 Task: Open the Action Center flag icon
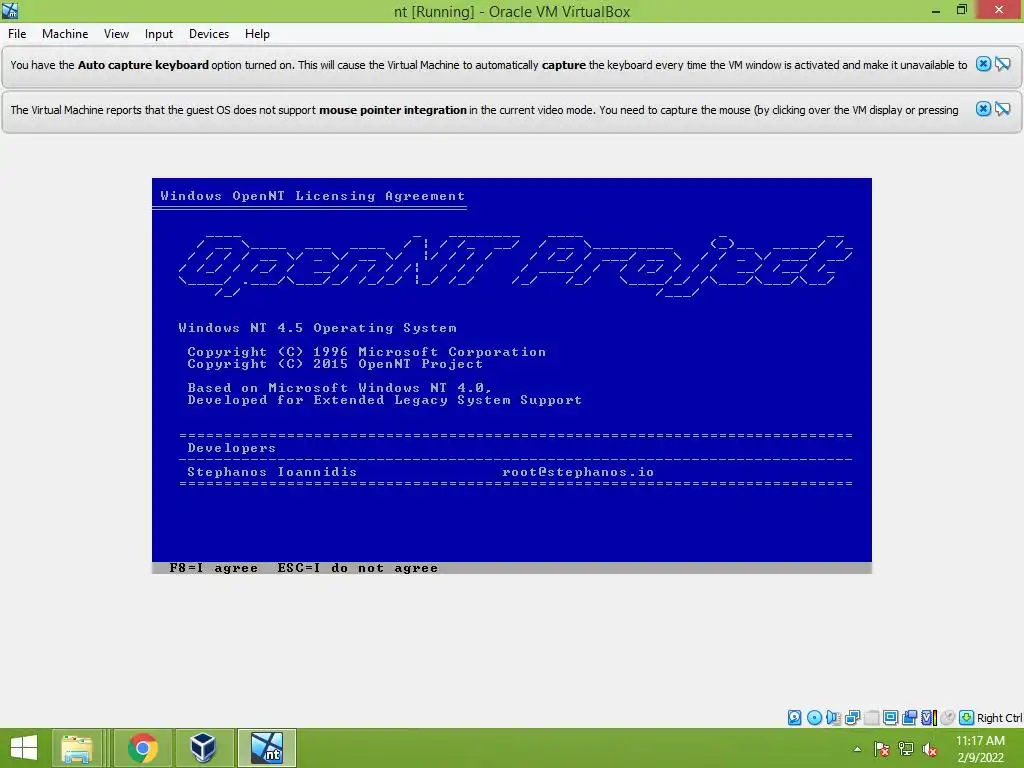coord(882,749)
